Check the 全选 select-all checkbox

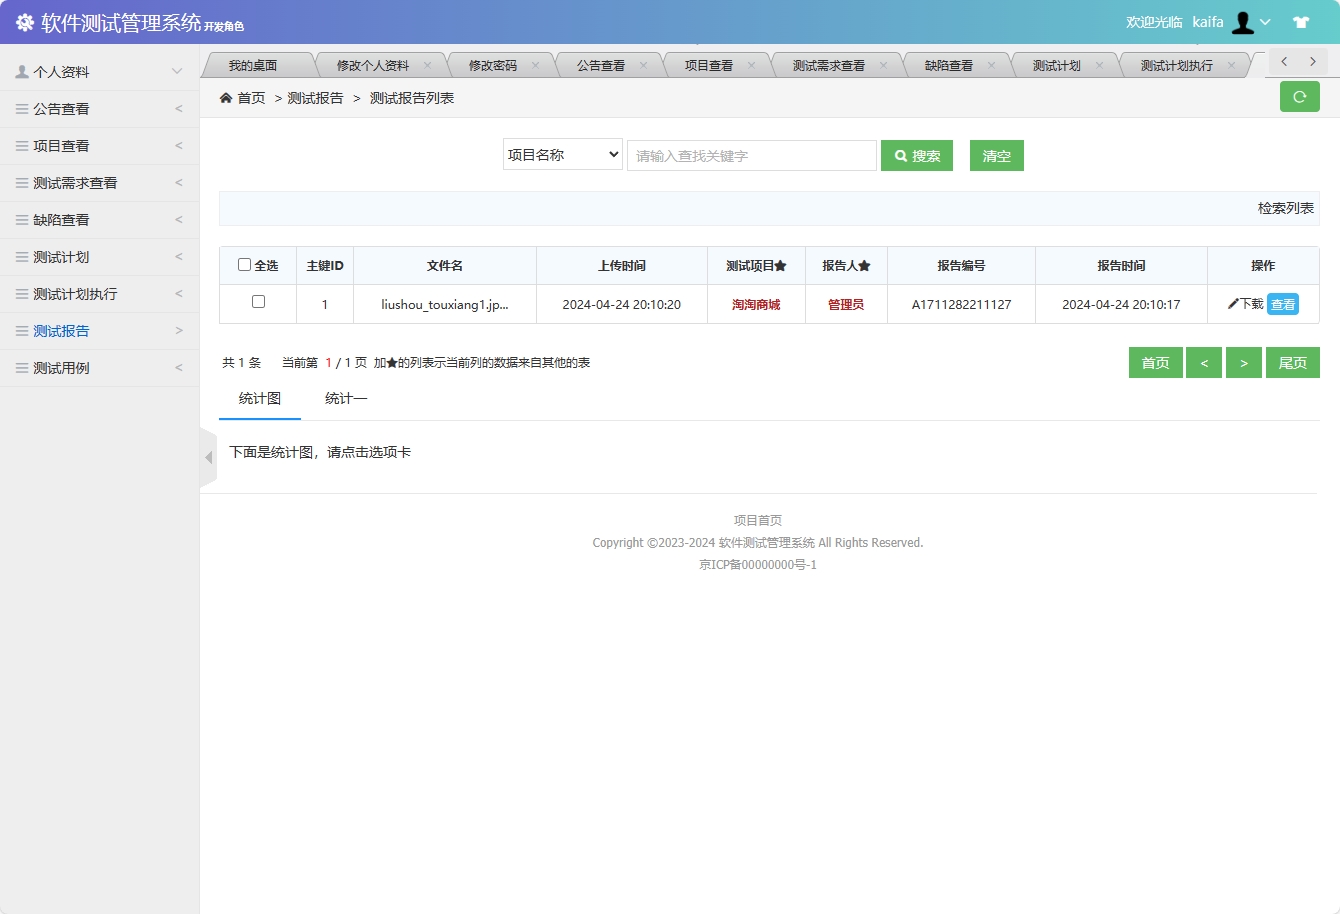click(244, 264)
